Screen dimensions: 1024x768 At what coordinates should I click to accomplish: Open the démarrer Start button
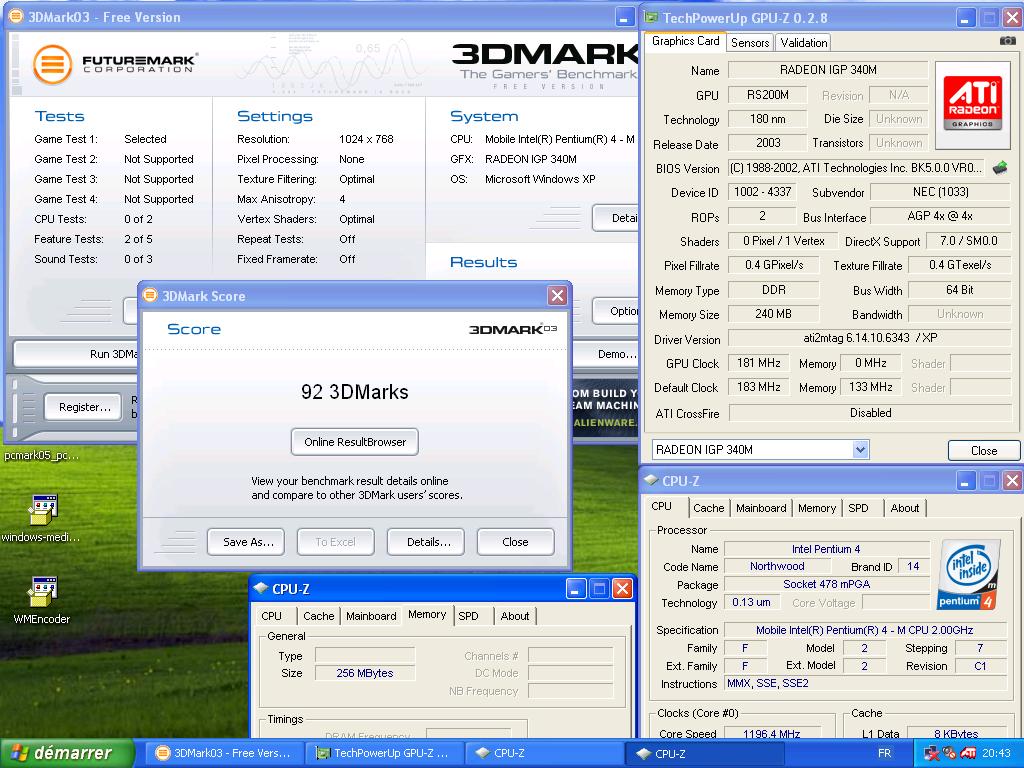[67, 753]
